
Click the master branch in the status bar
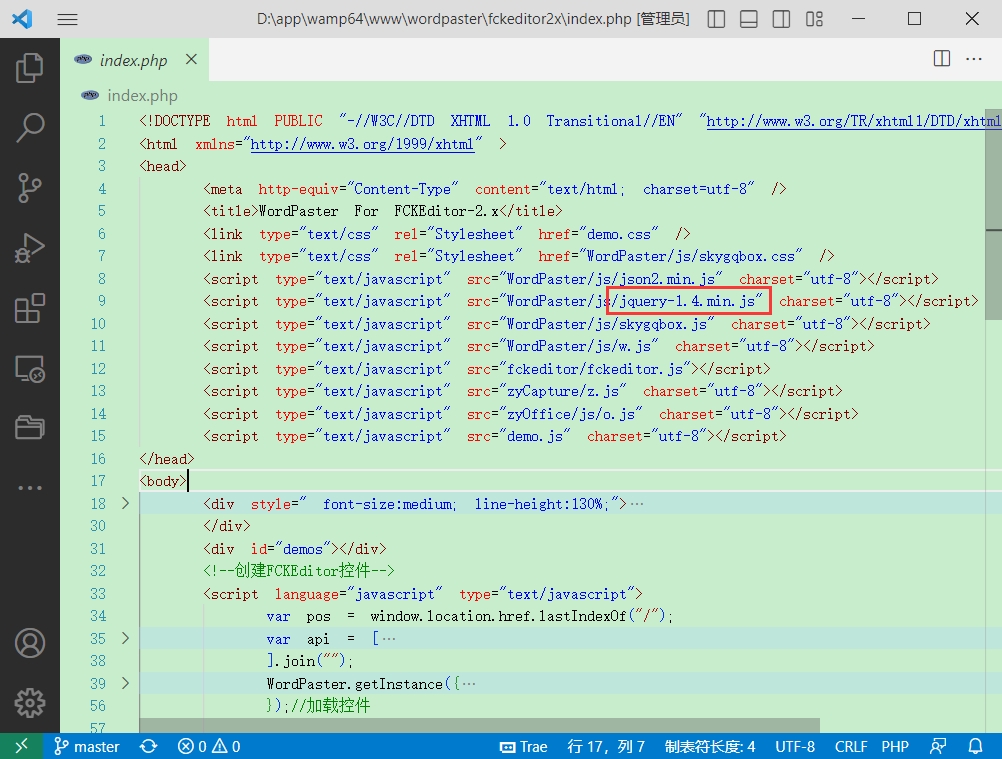87,746
